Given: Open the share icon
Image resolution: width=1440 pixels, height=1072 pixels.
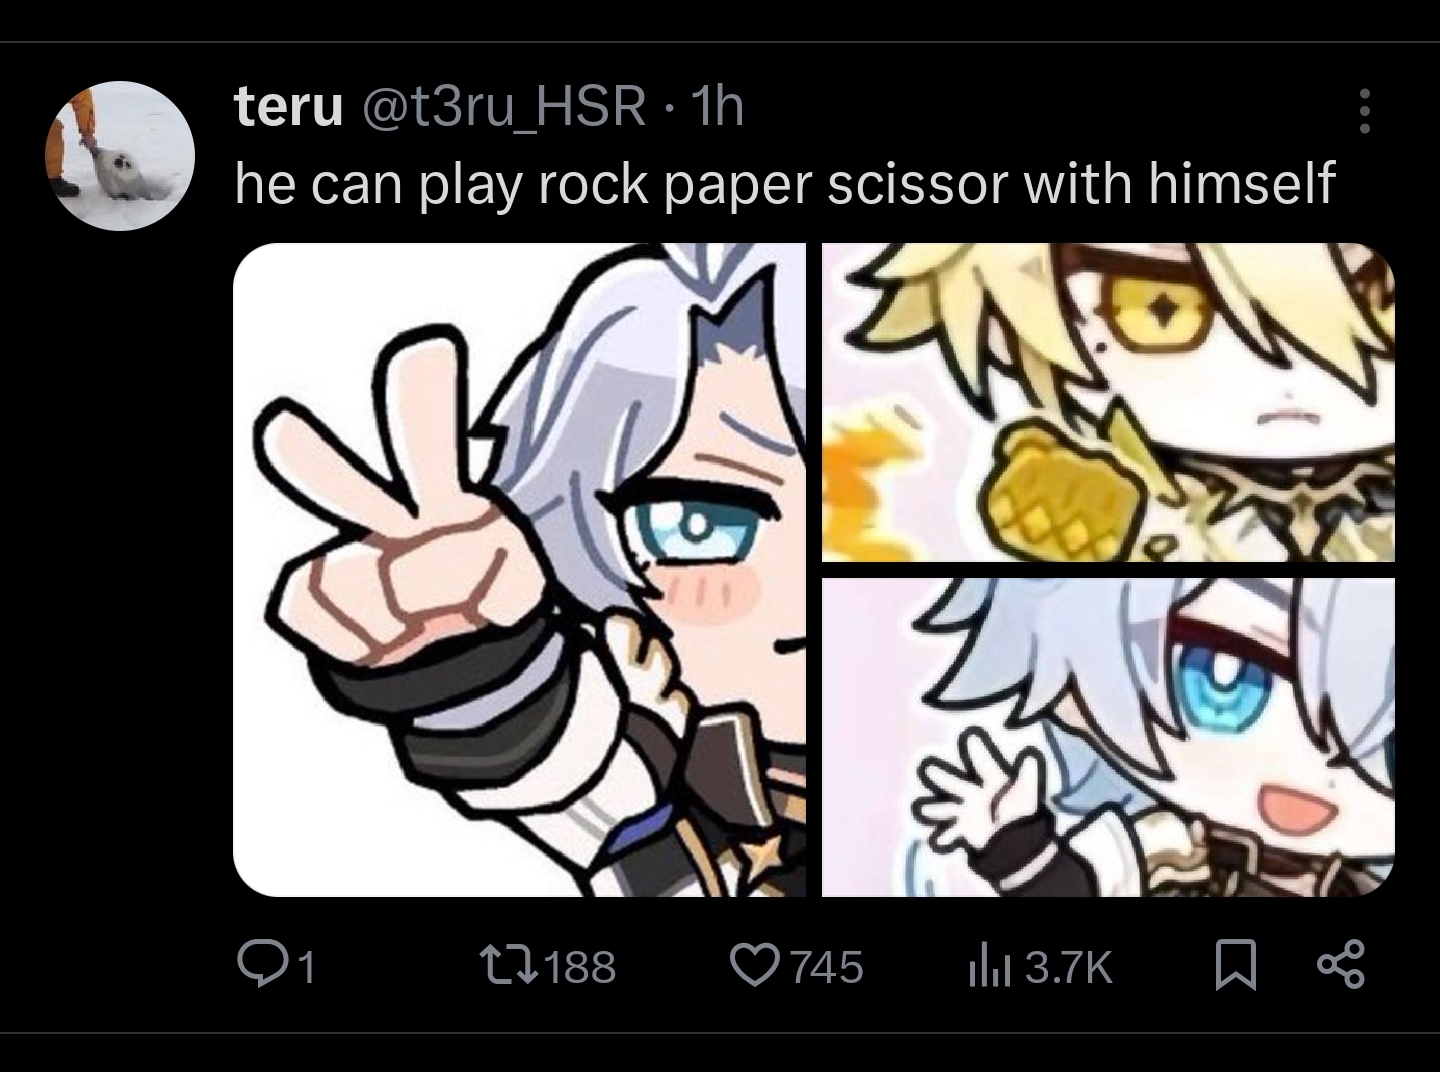Looking at the screenshot, I should (x=1340, y=965).
